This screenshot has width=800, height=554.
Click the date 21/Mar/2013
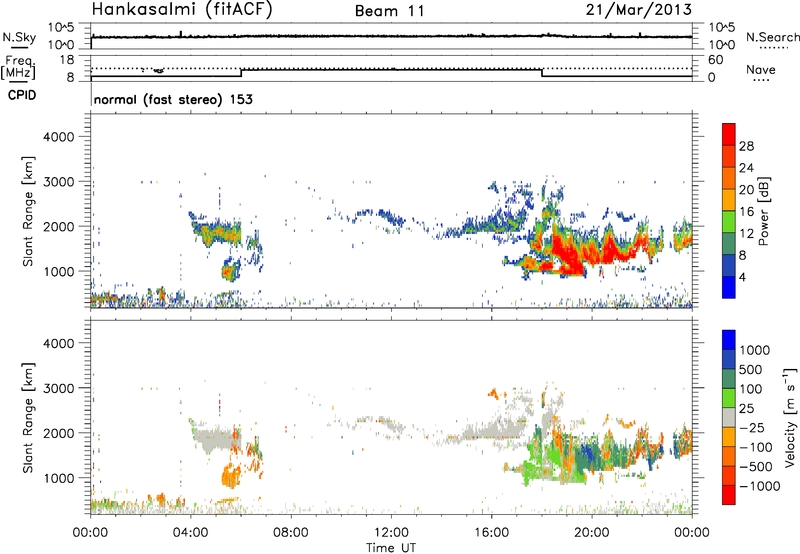(x=639, y=10)
